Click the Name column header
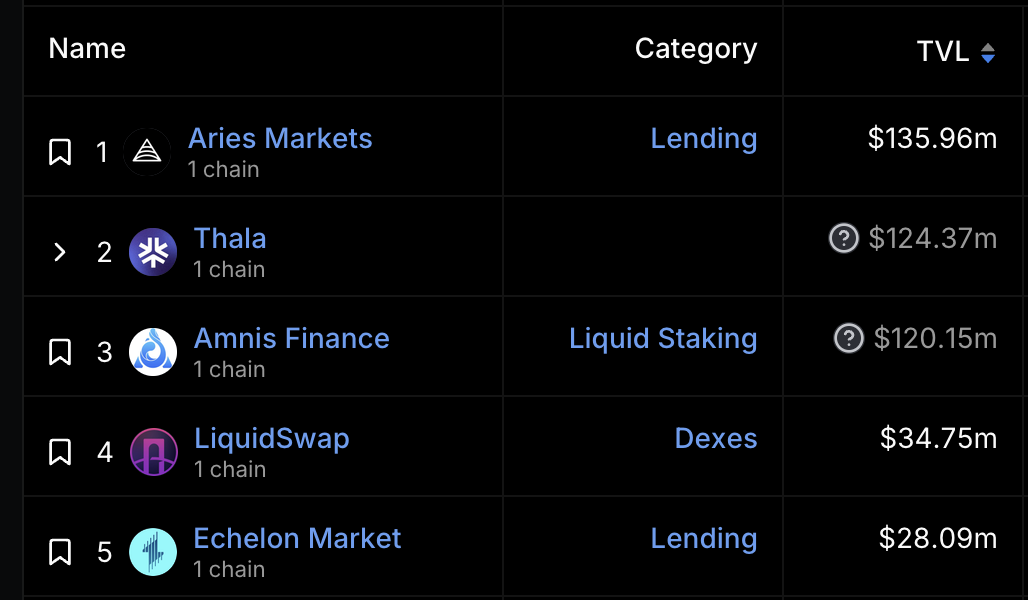 coord(87,49)
